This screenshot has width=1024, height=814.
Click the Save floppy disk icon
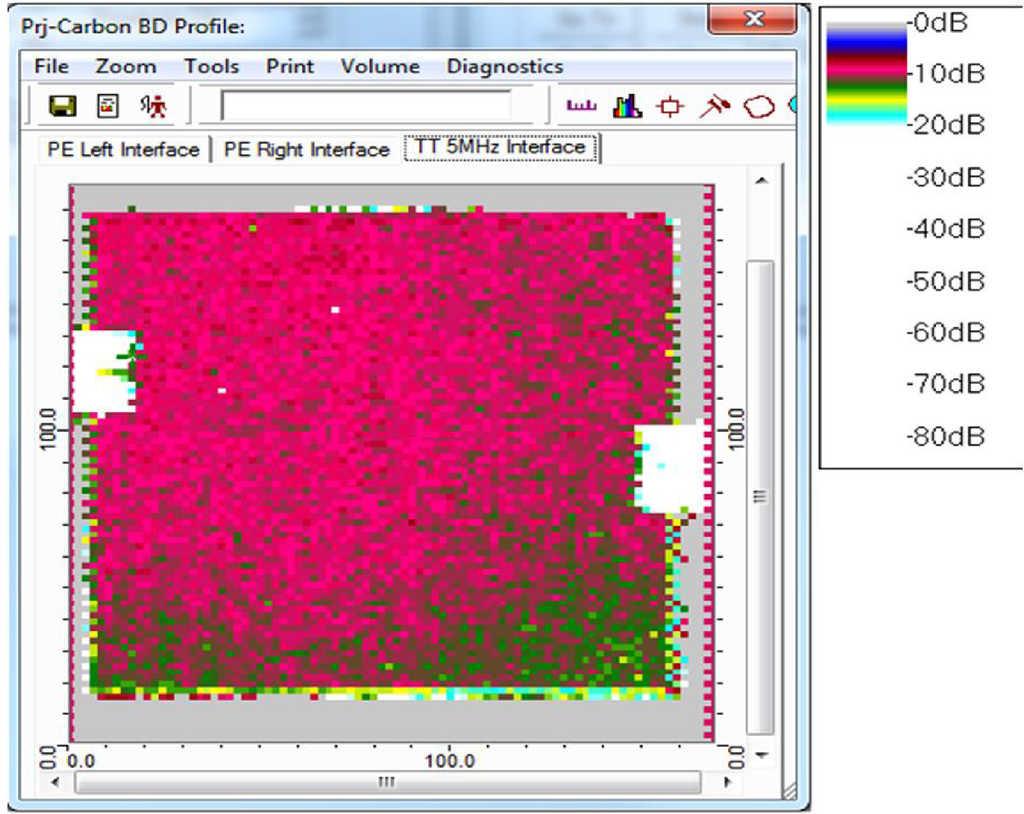64,106
